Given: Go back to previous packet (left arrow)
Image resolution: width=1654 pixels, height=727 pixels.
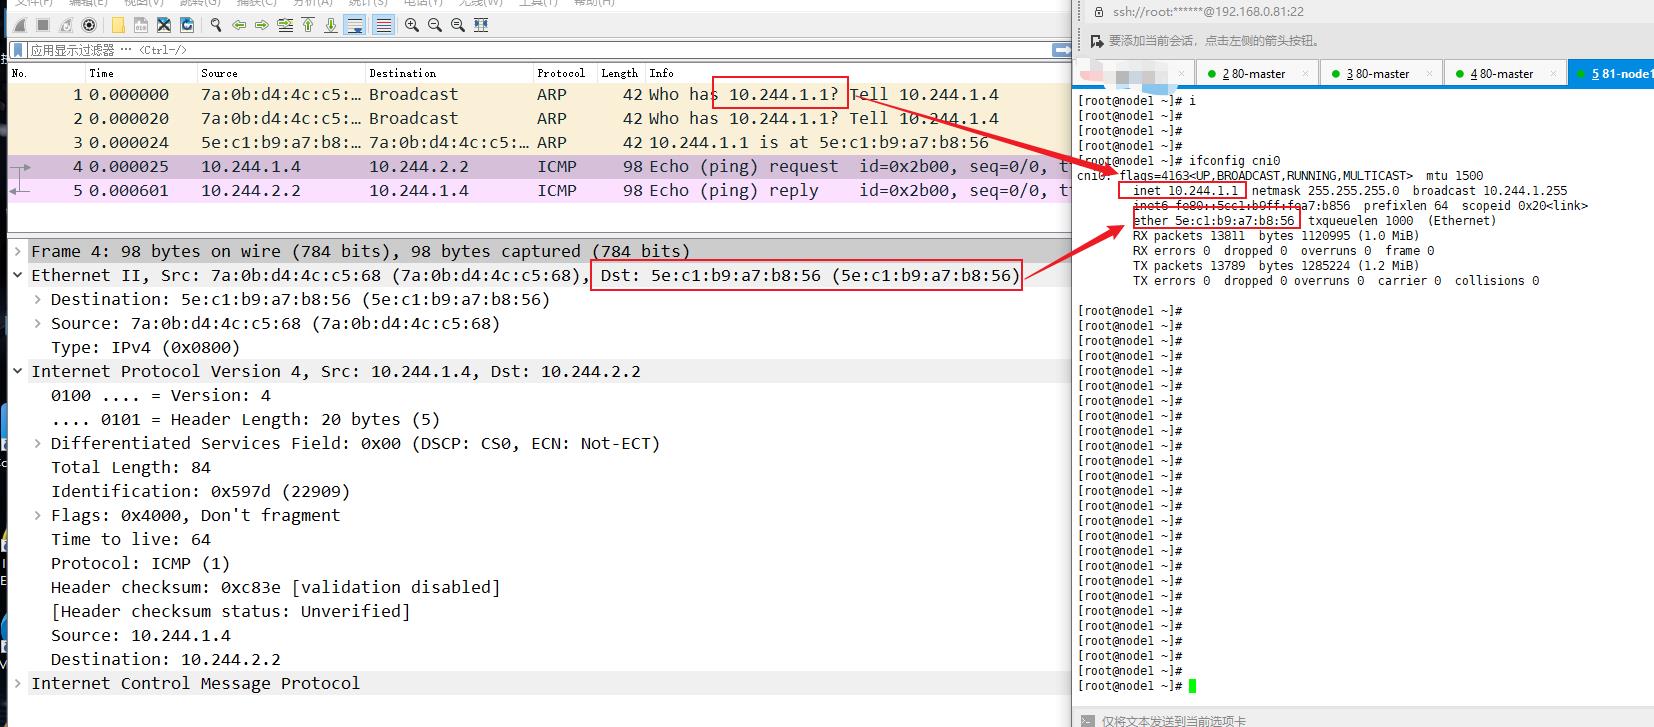Looking at the screenshot, I should coord(239,25).
